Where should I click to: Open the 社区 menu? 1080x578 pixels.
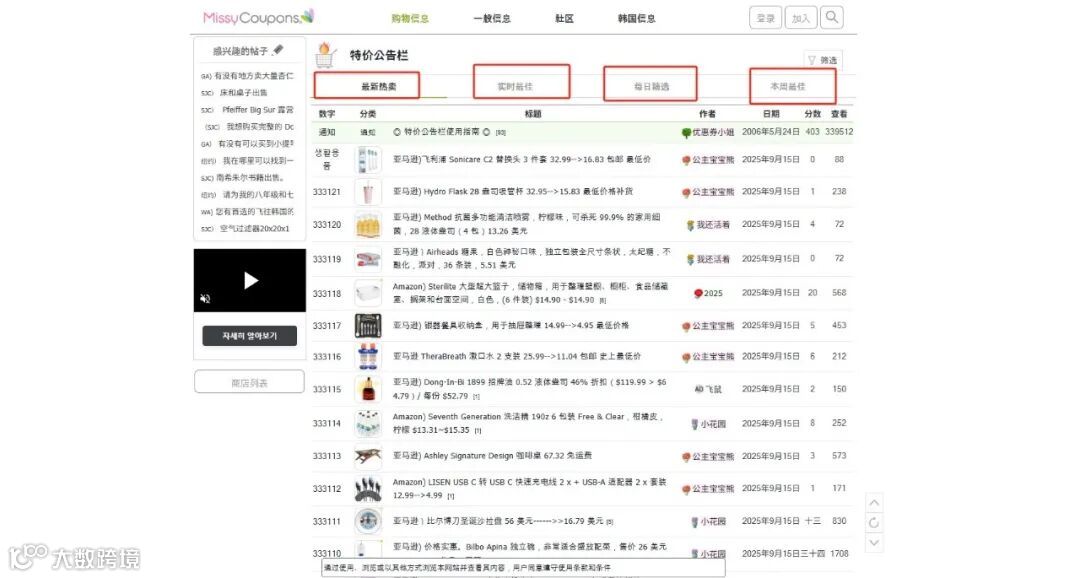(564, 18)
